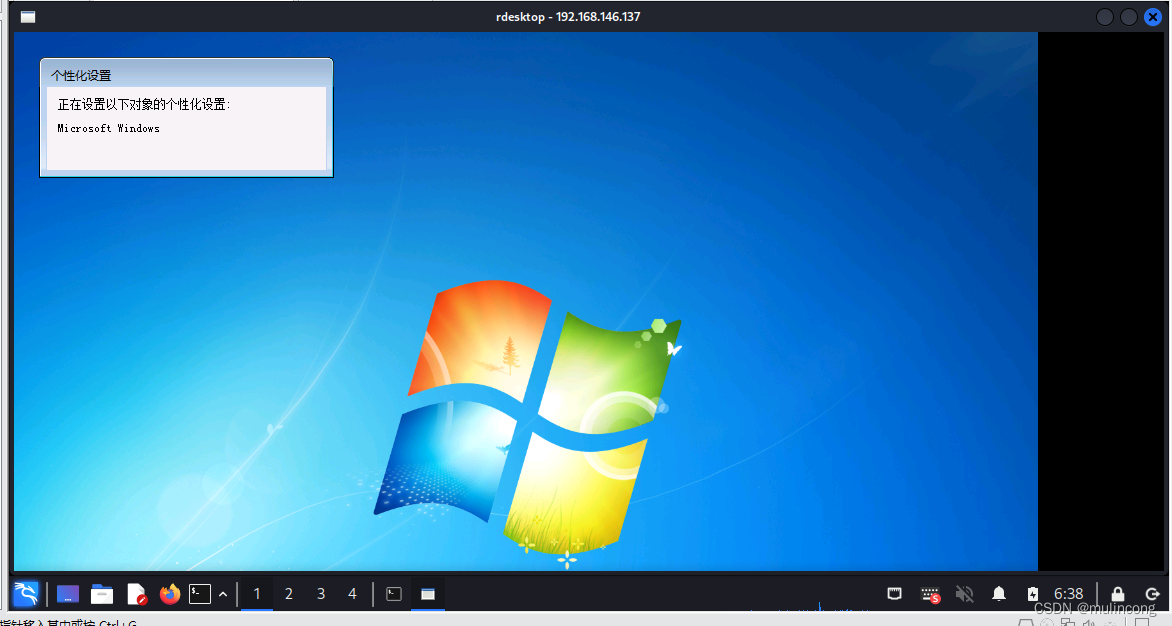Switch to workspace 3
Screen dimensions: 1172x626
pos(321,594)
